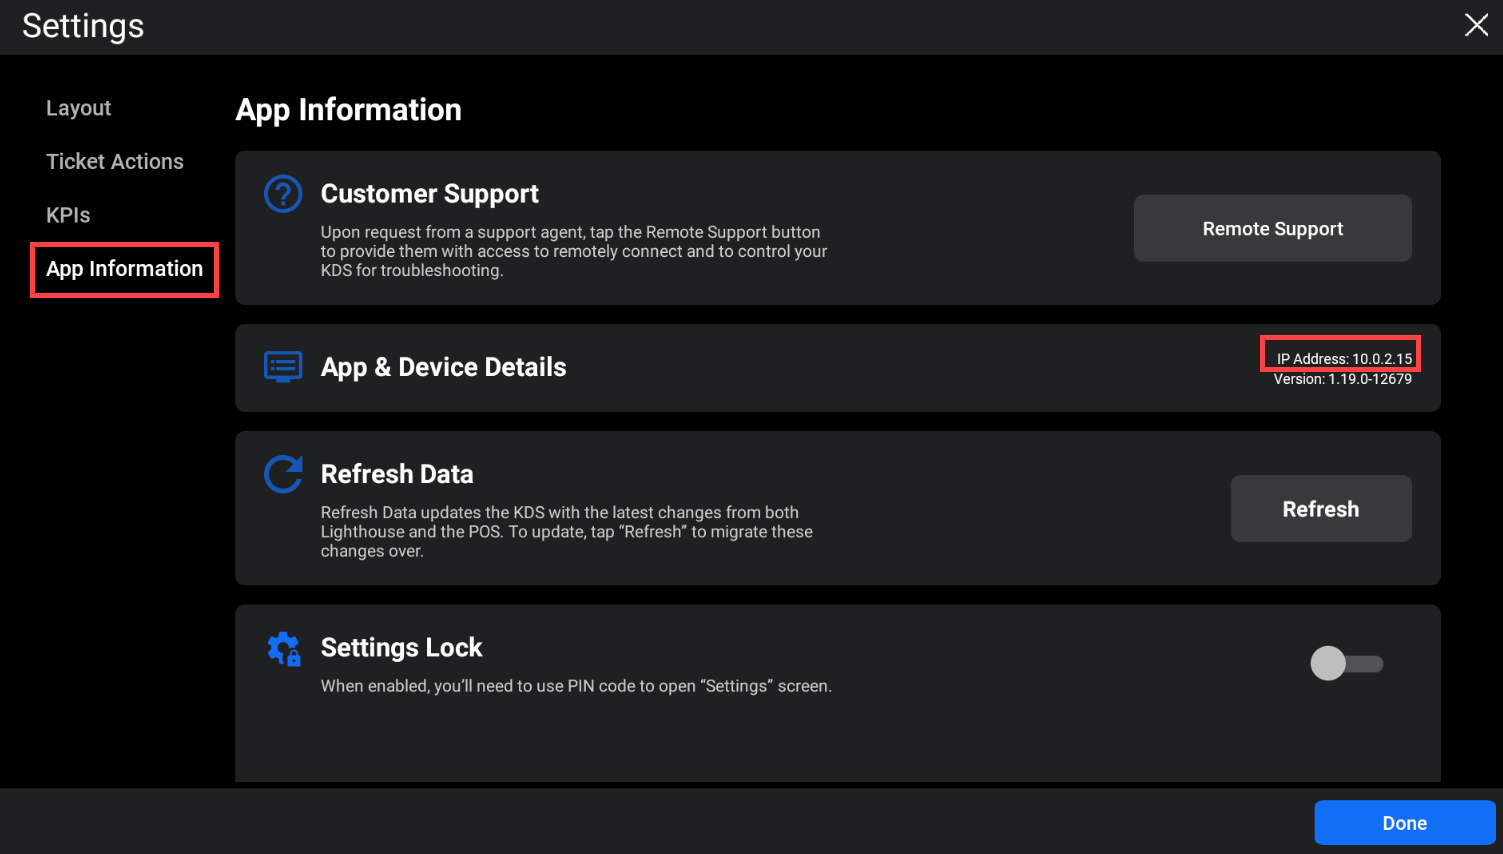Click the Settings Lock heading

tap(401, 648)
